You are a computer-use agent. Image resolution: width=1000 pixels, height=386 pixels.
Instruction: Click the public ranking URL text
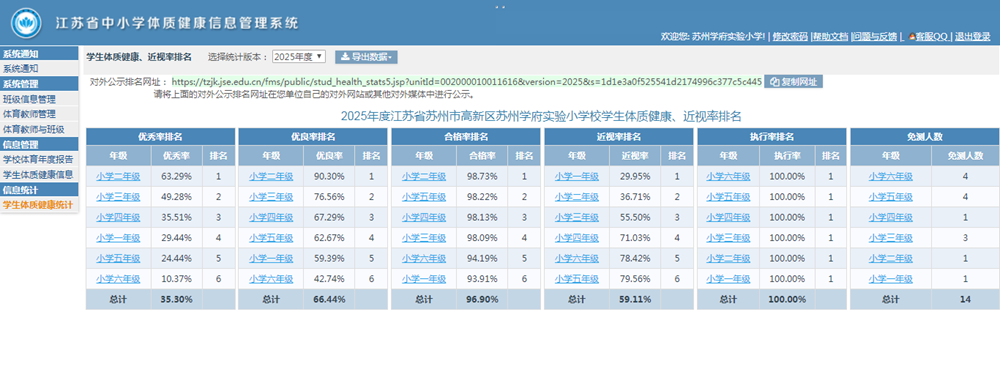pyautogui.click(x=467, y=82)
